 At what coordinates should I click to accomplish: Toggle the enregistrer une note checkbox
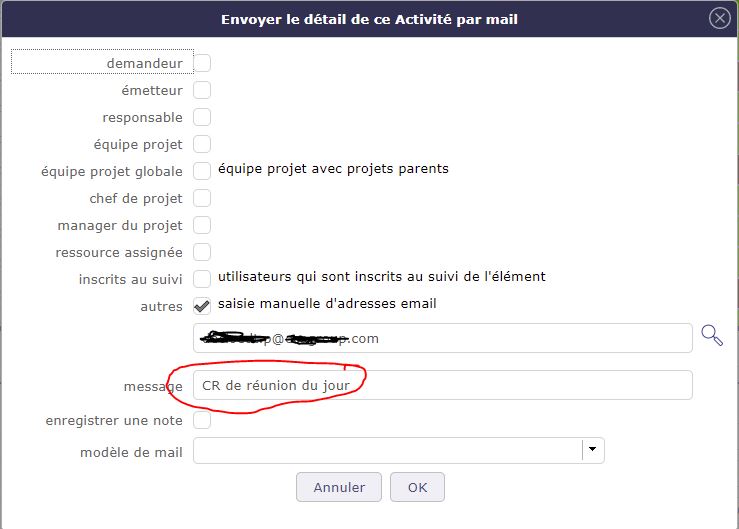(202, 420)
